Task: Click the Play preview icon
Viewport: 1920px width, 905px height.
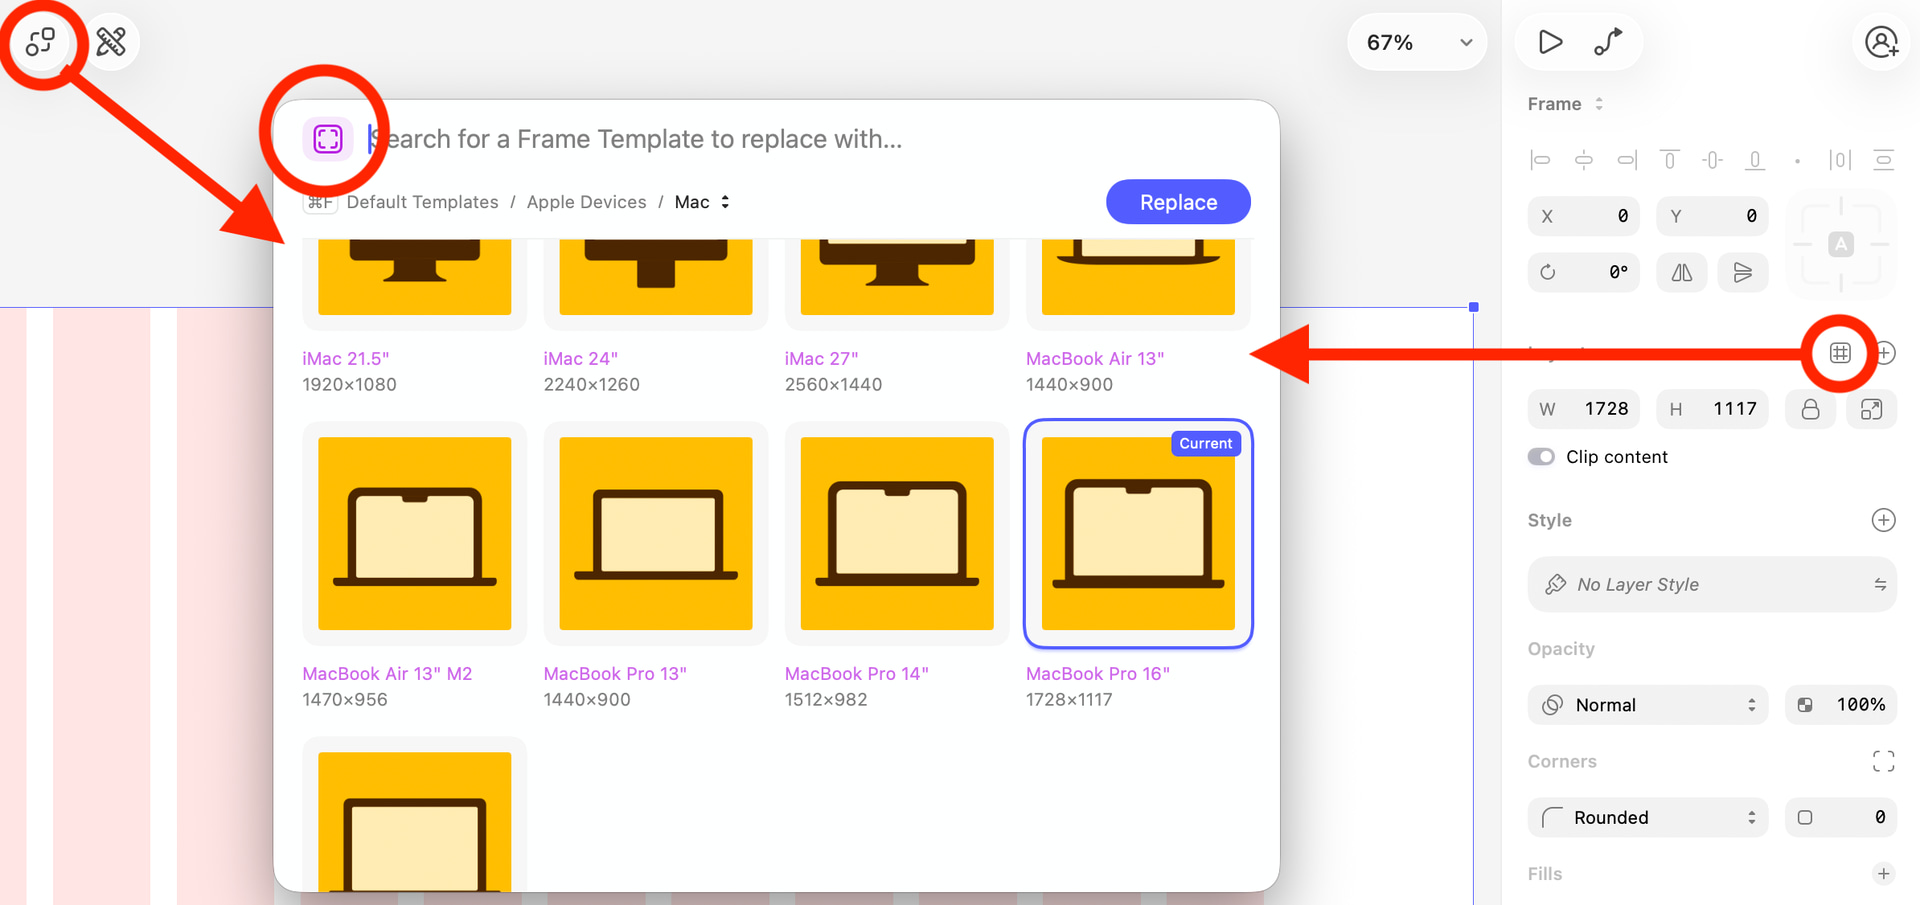Action: coord(1550,42)
